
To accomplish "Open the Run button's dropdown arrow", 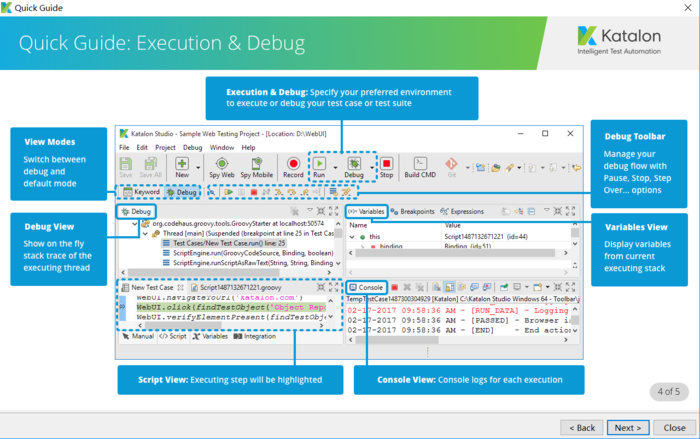I will pos(335,168).
